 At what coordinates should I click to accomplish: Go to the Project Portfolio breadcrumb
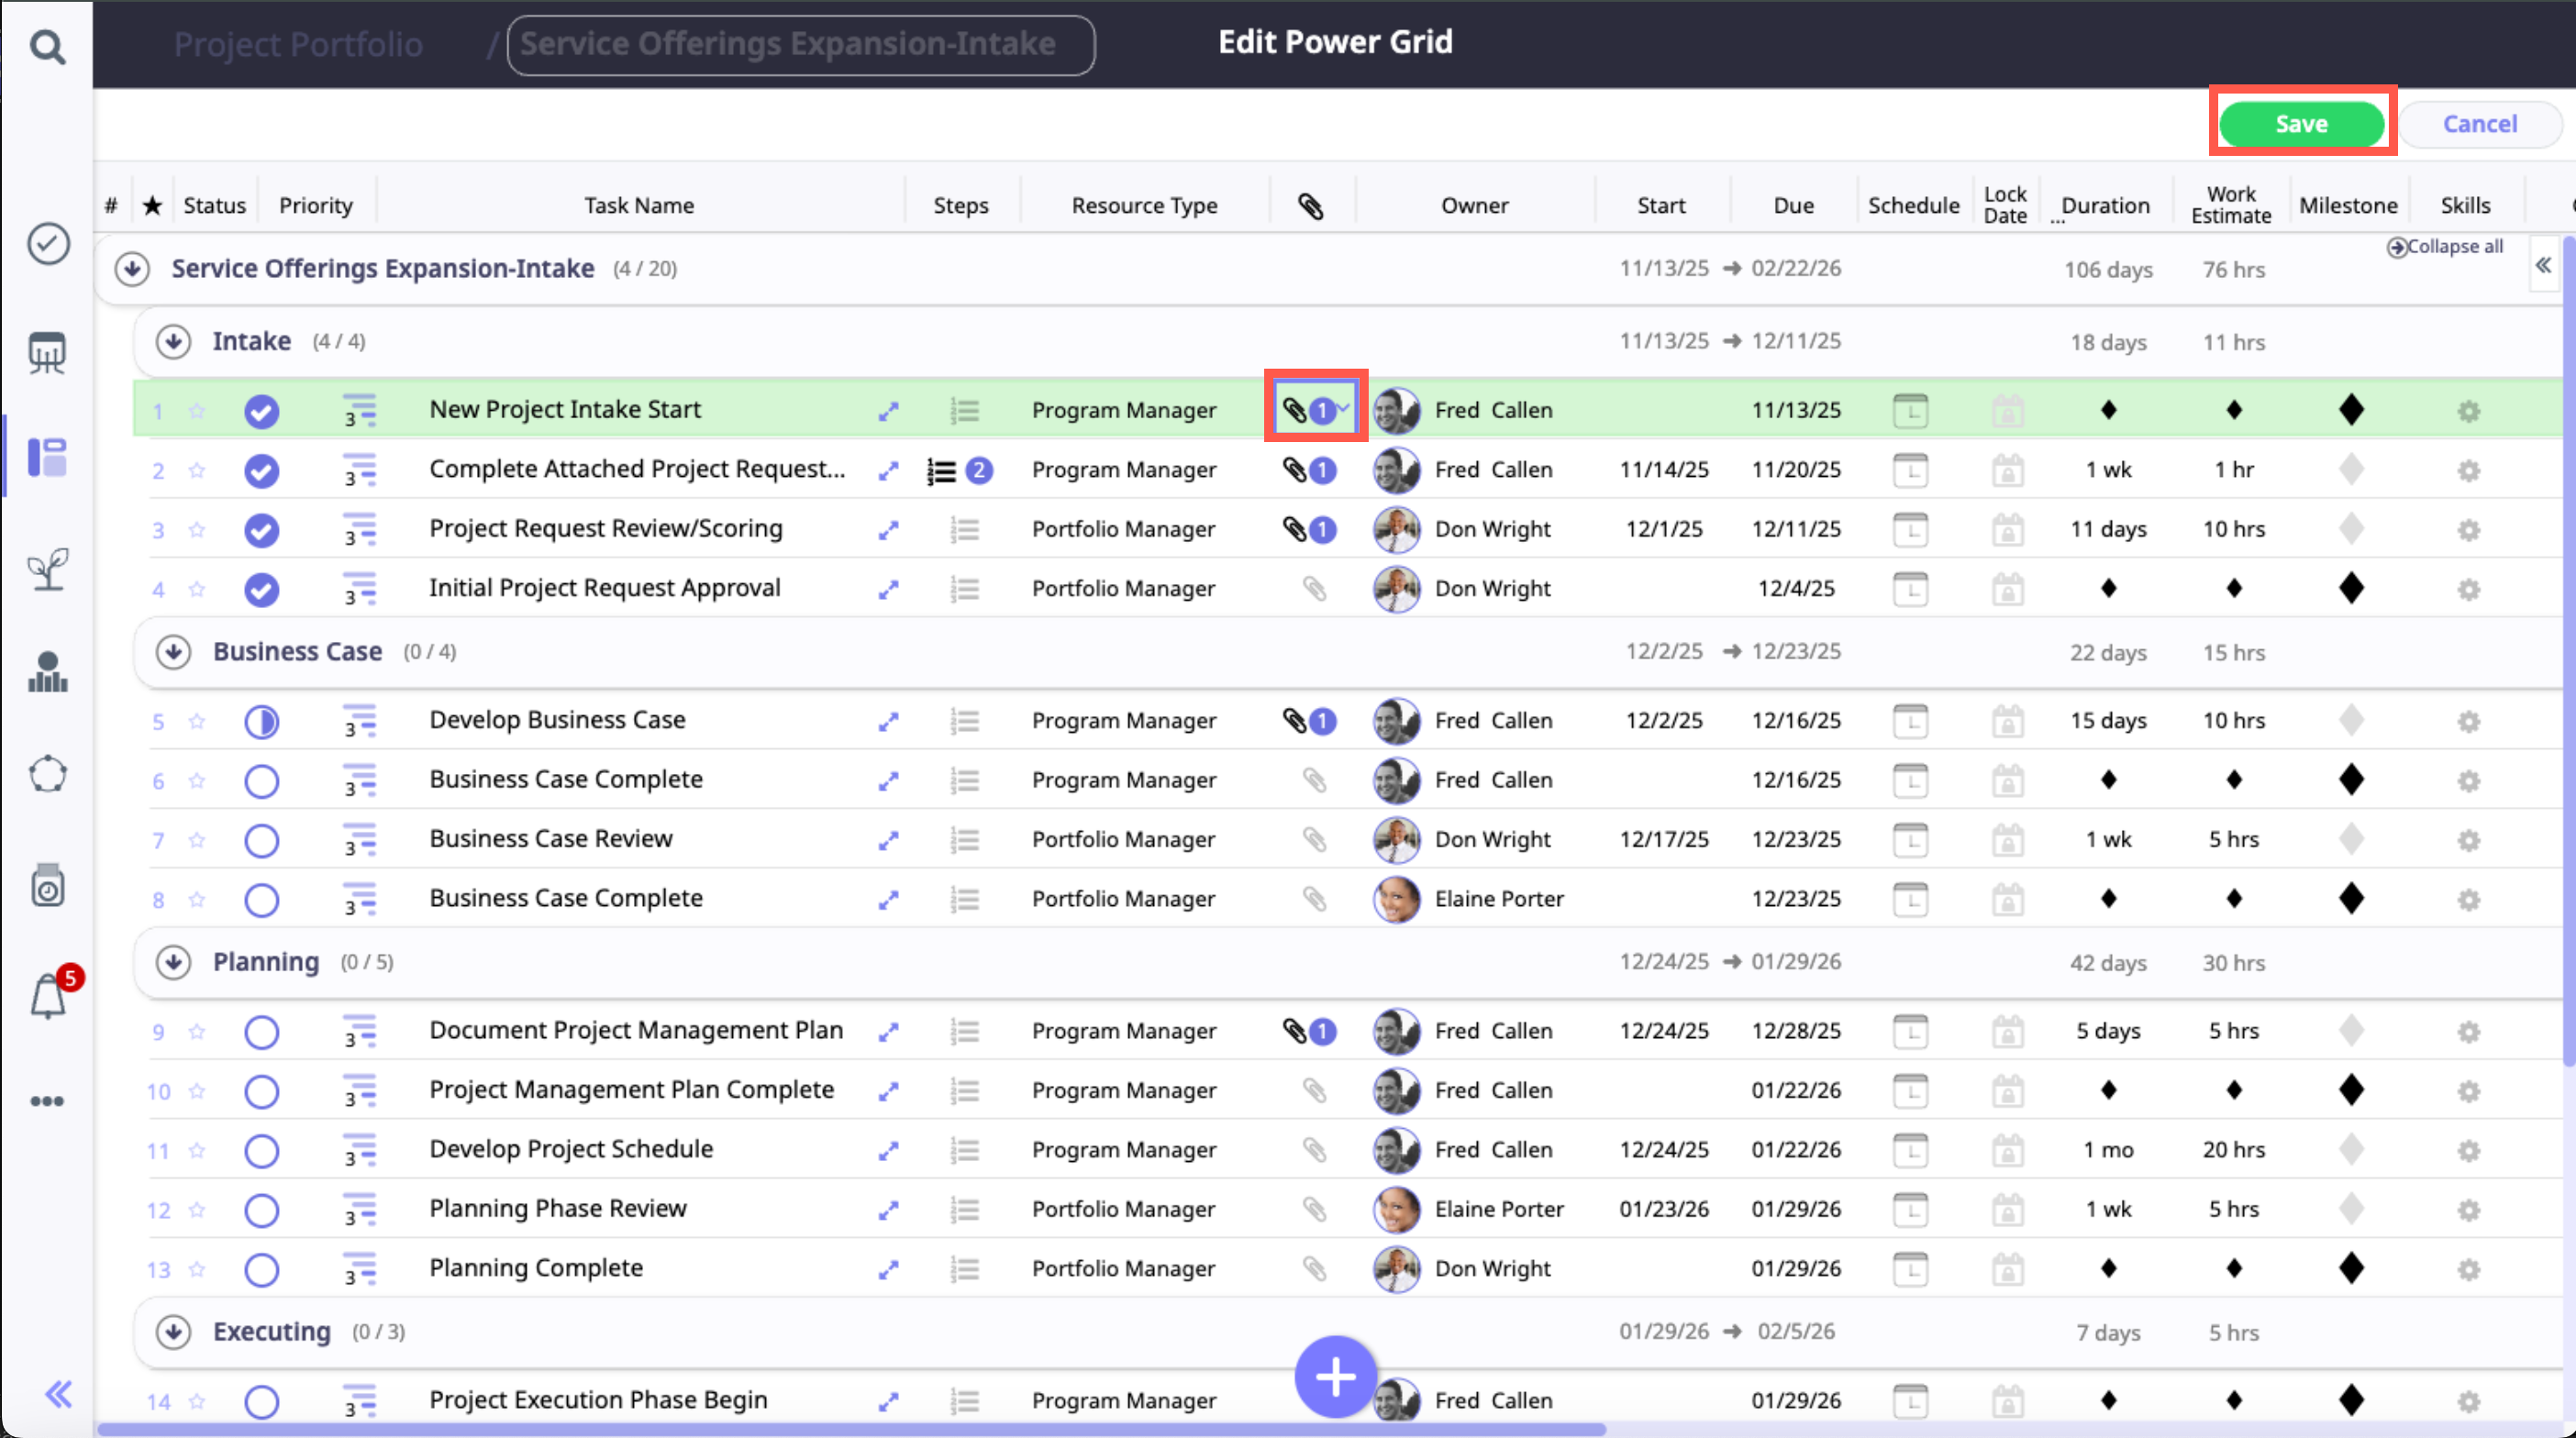(x=298, y=44)
